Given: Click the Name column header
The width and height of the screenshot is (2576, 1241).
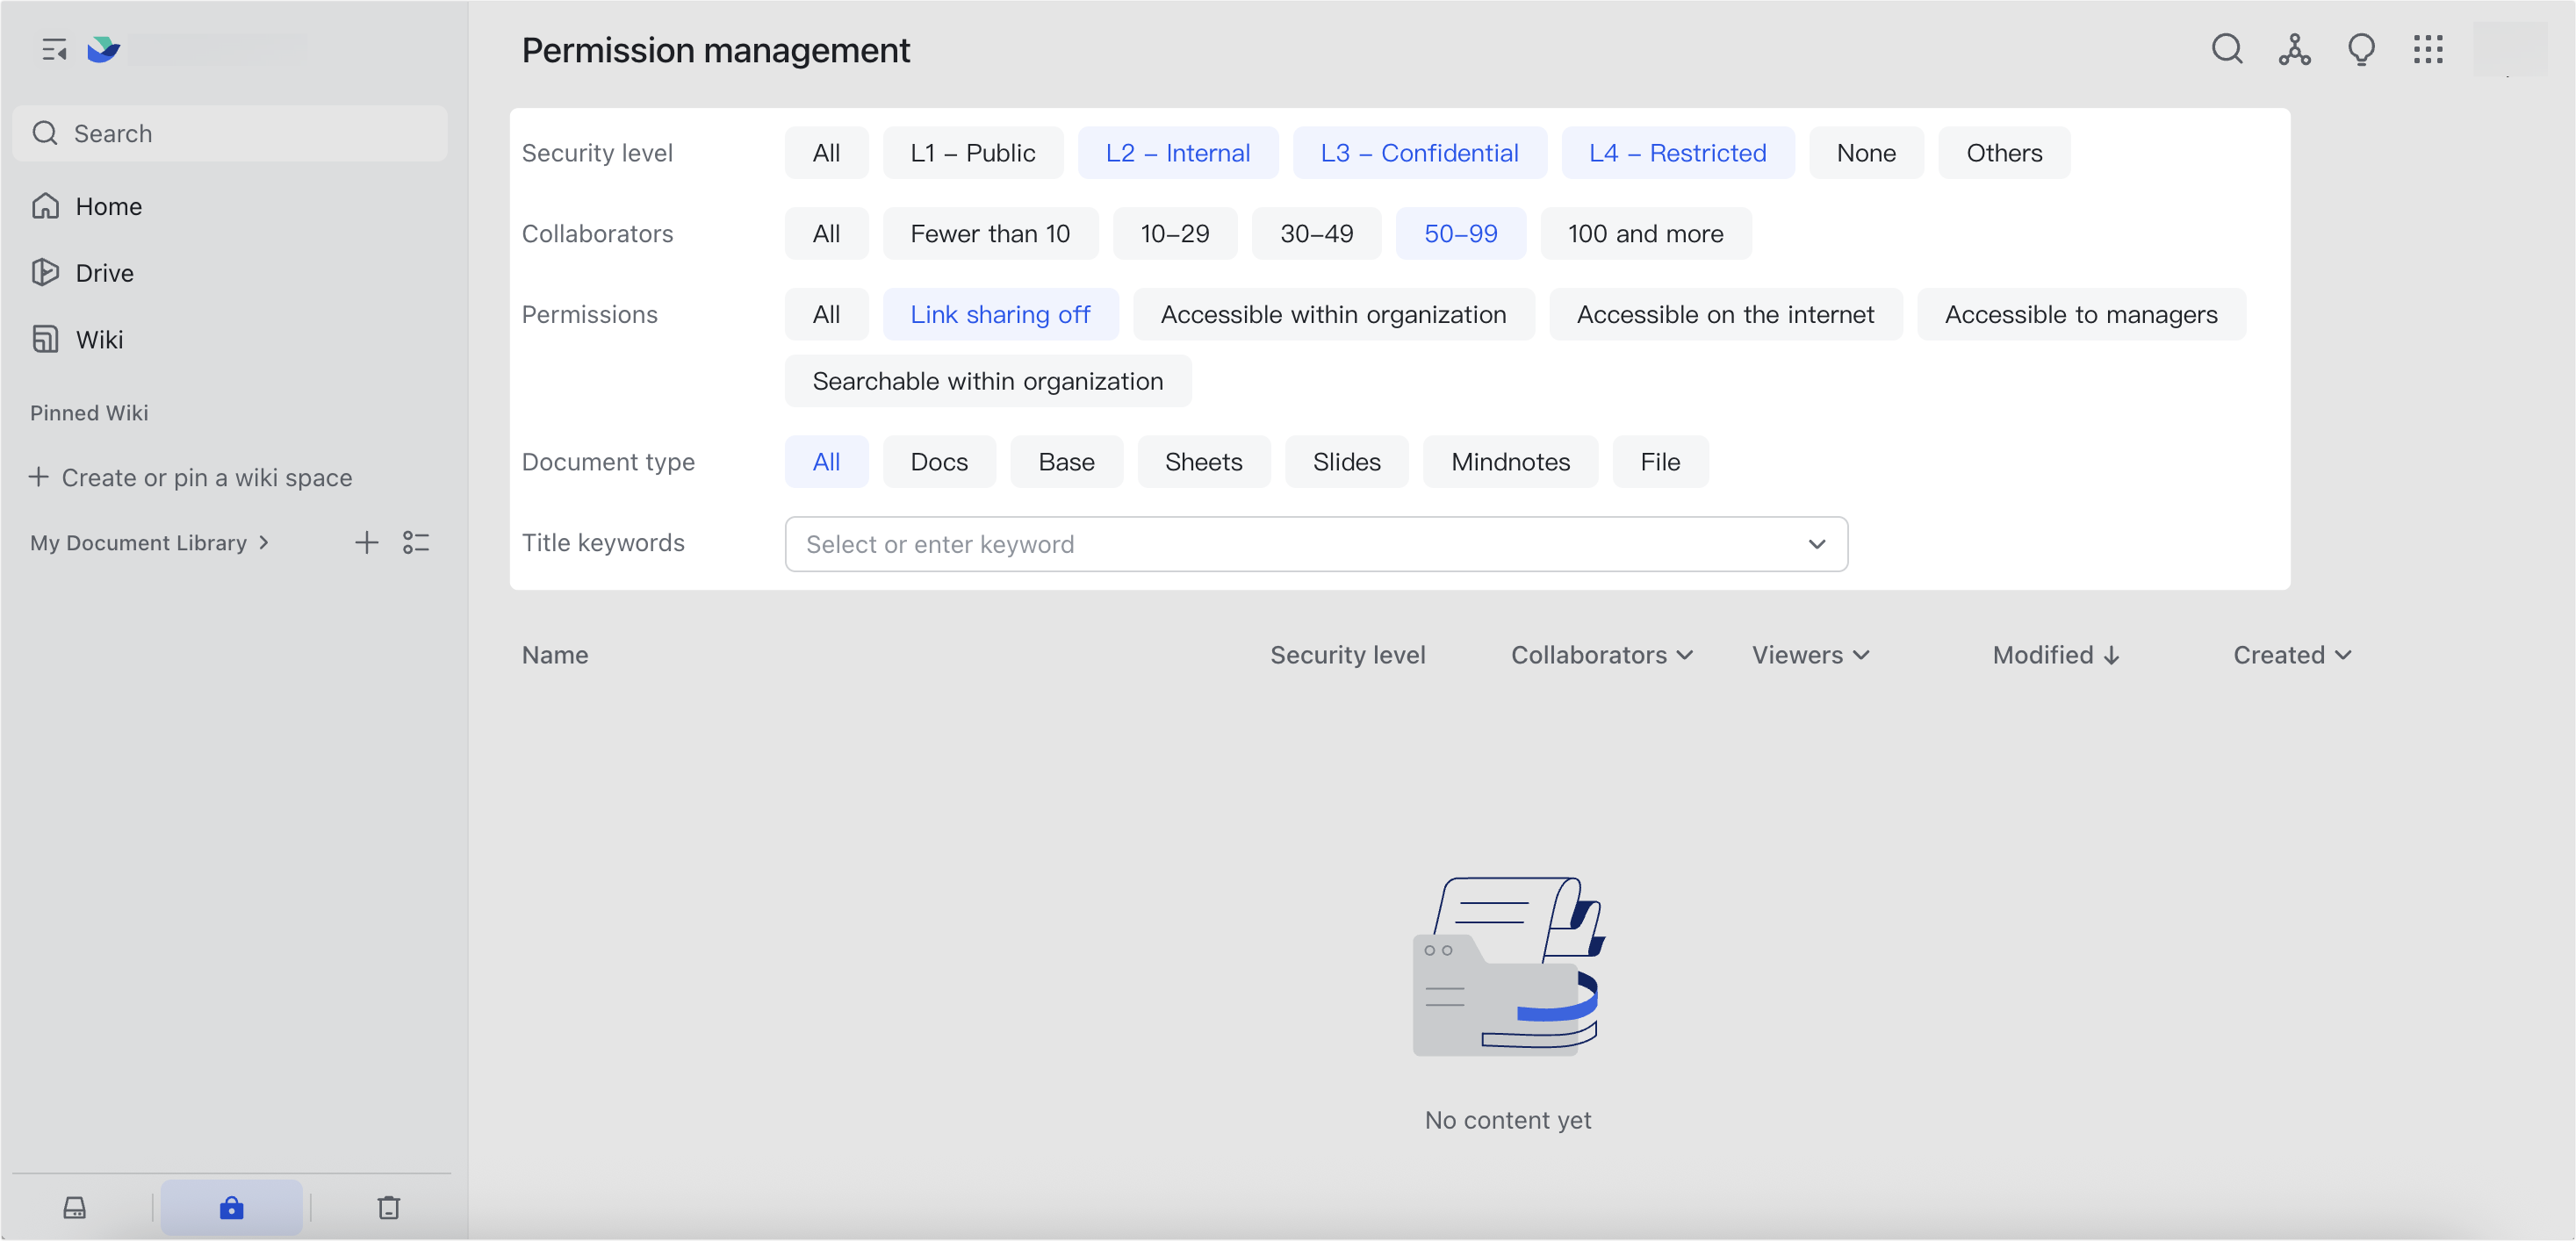Looking at the screenshot, I should click(555, 655).
